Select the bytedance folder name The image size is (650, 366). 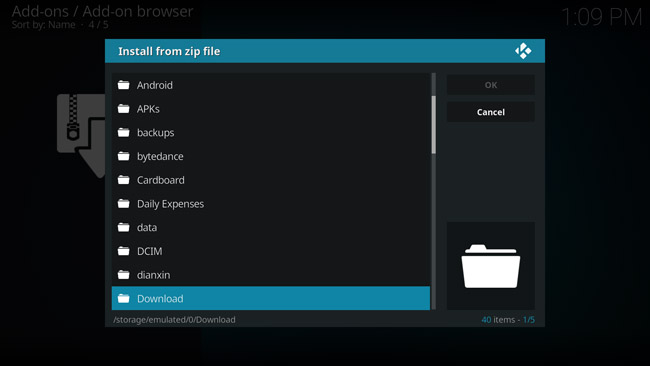click(160, 156)
